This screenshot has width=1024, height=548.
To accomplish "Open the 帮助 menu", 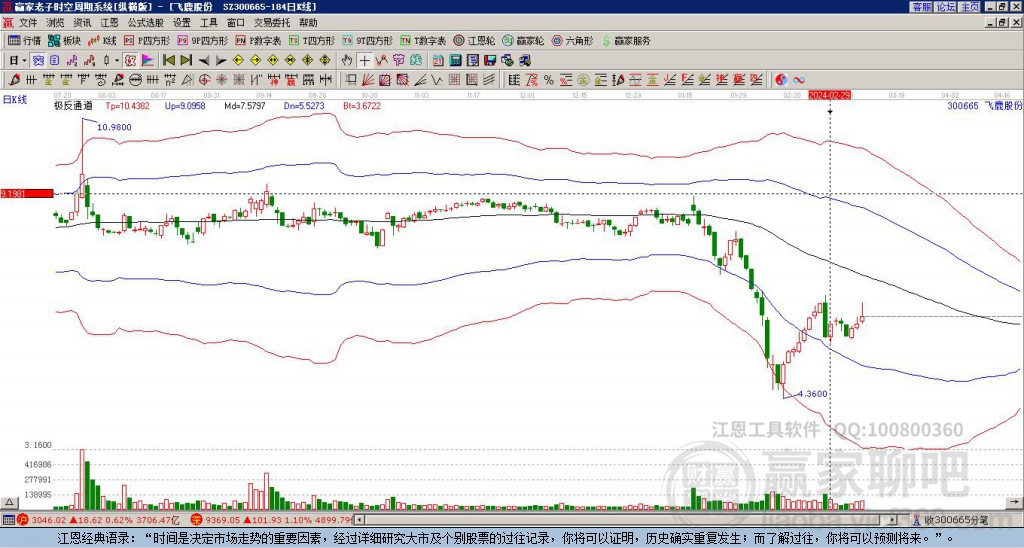I will click(308, 23).
